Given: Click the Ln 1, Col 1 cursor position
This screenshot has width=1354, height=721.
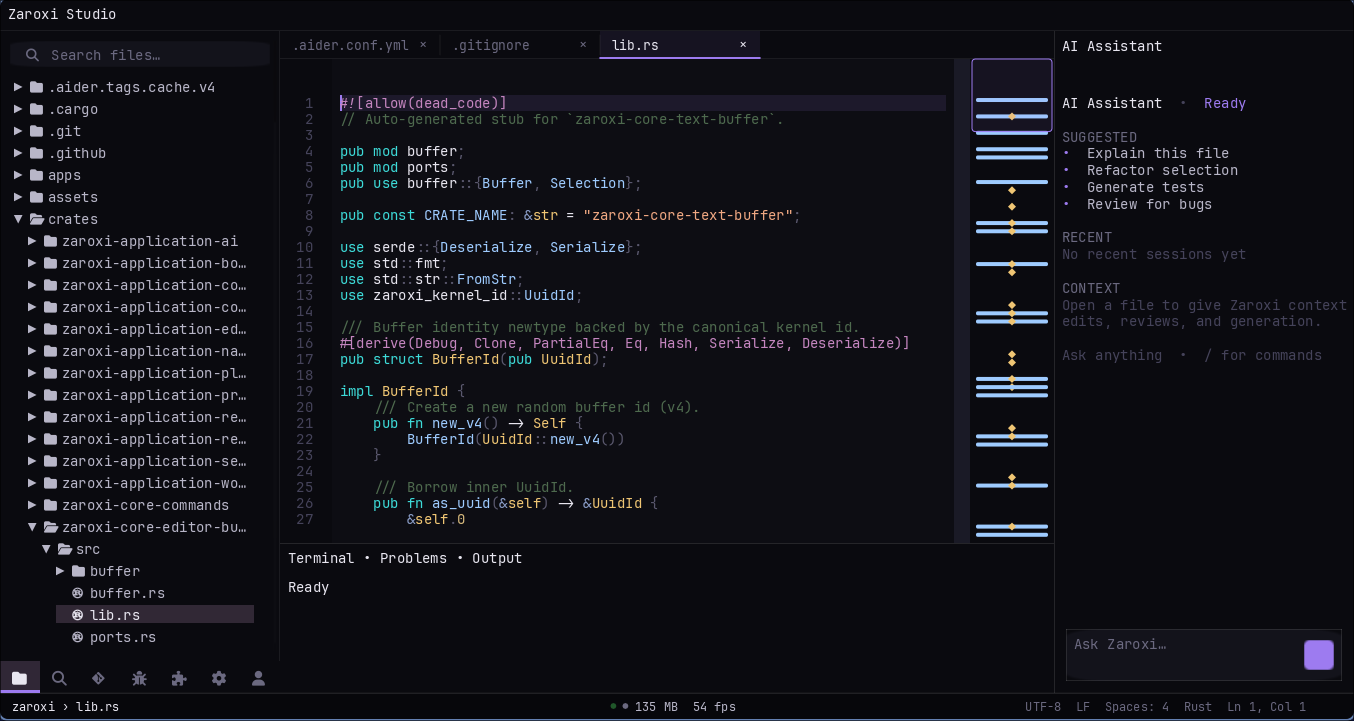Looking at the screenshot, I should tap(1266, 707).
